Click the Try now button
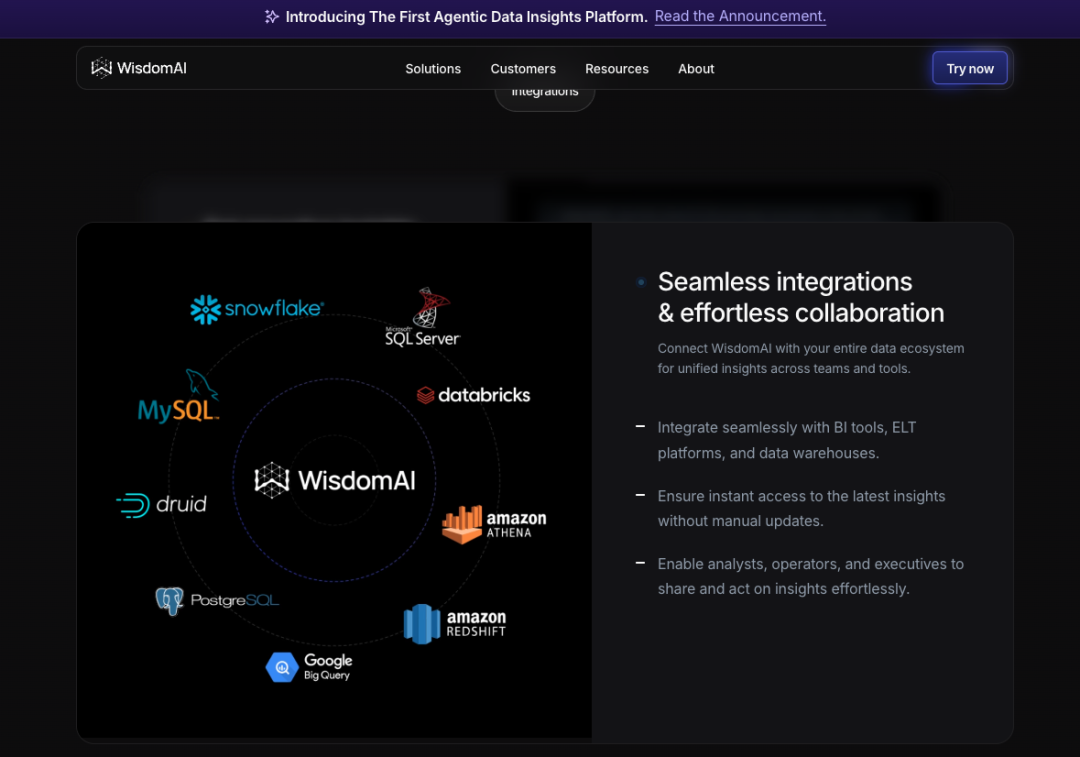1080x757 pixels. [969, 68]
